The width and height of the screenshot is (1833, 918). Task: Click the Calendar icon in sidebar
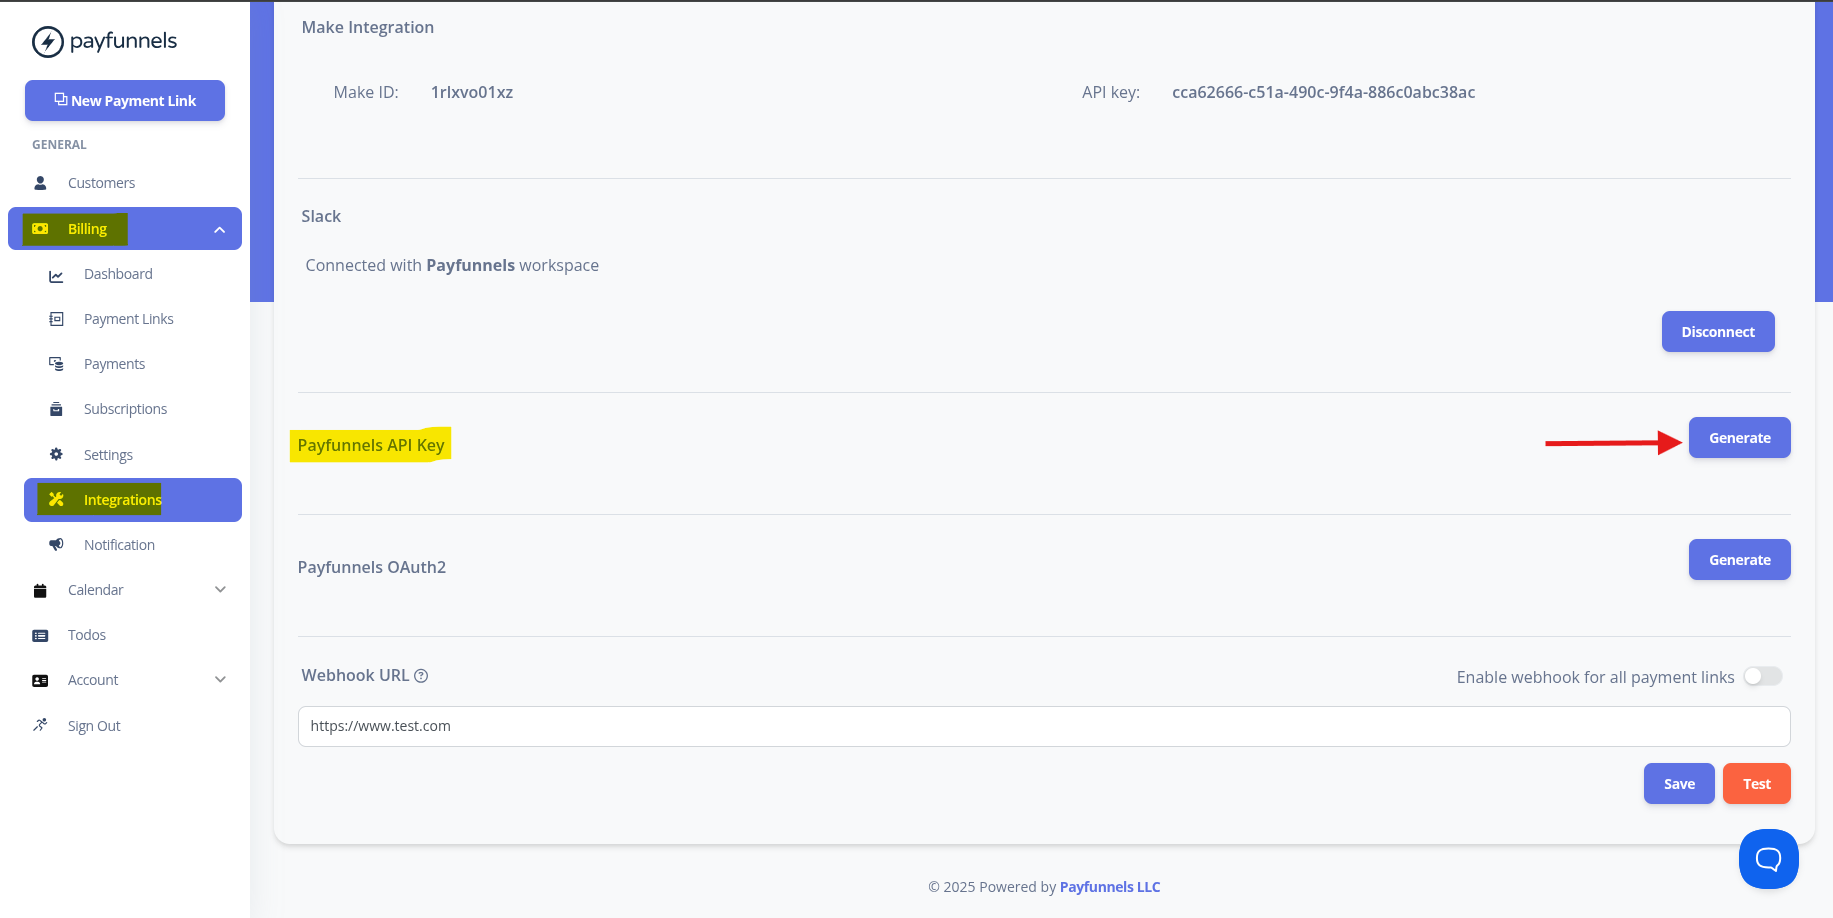40,590
